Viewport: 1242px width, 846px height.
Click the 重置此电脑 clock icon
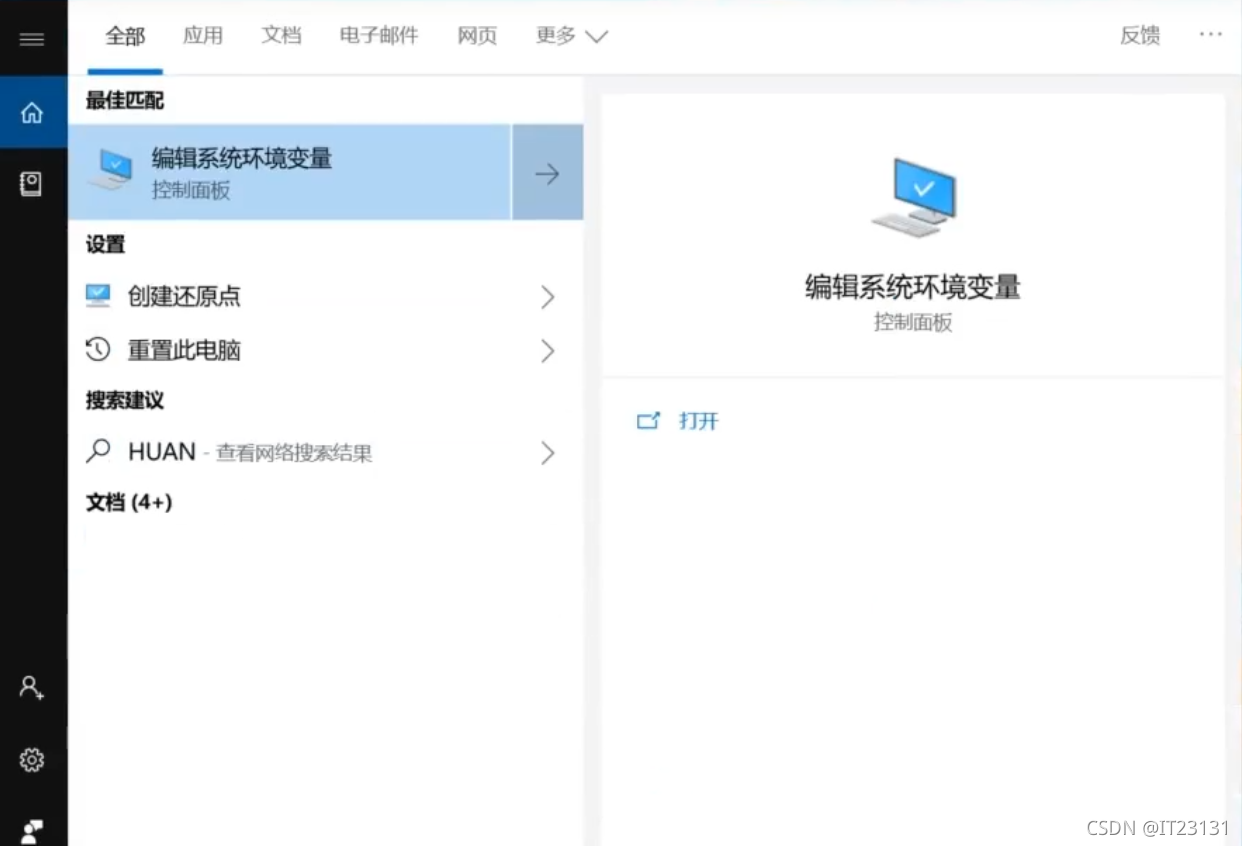click(x=97, y=350)
